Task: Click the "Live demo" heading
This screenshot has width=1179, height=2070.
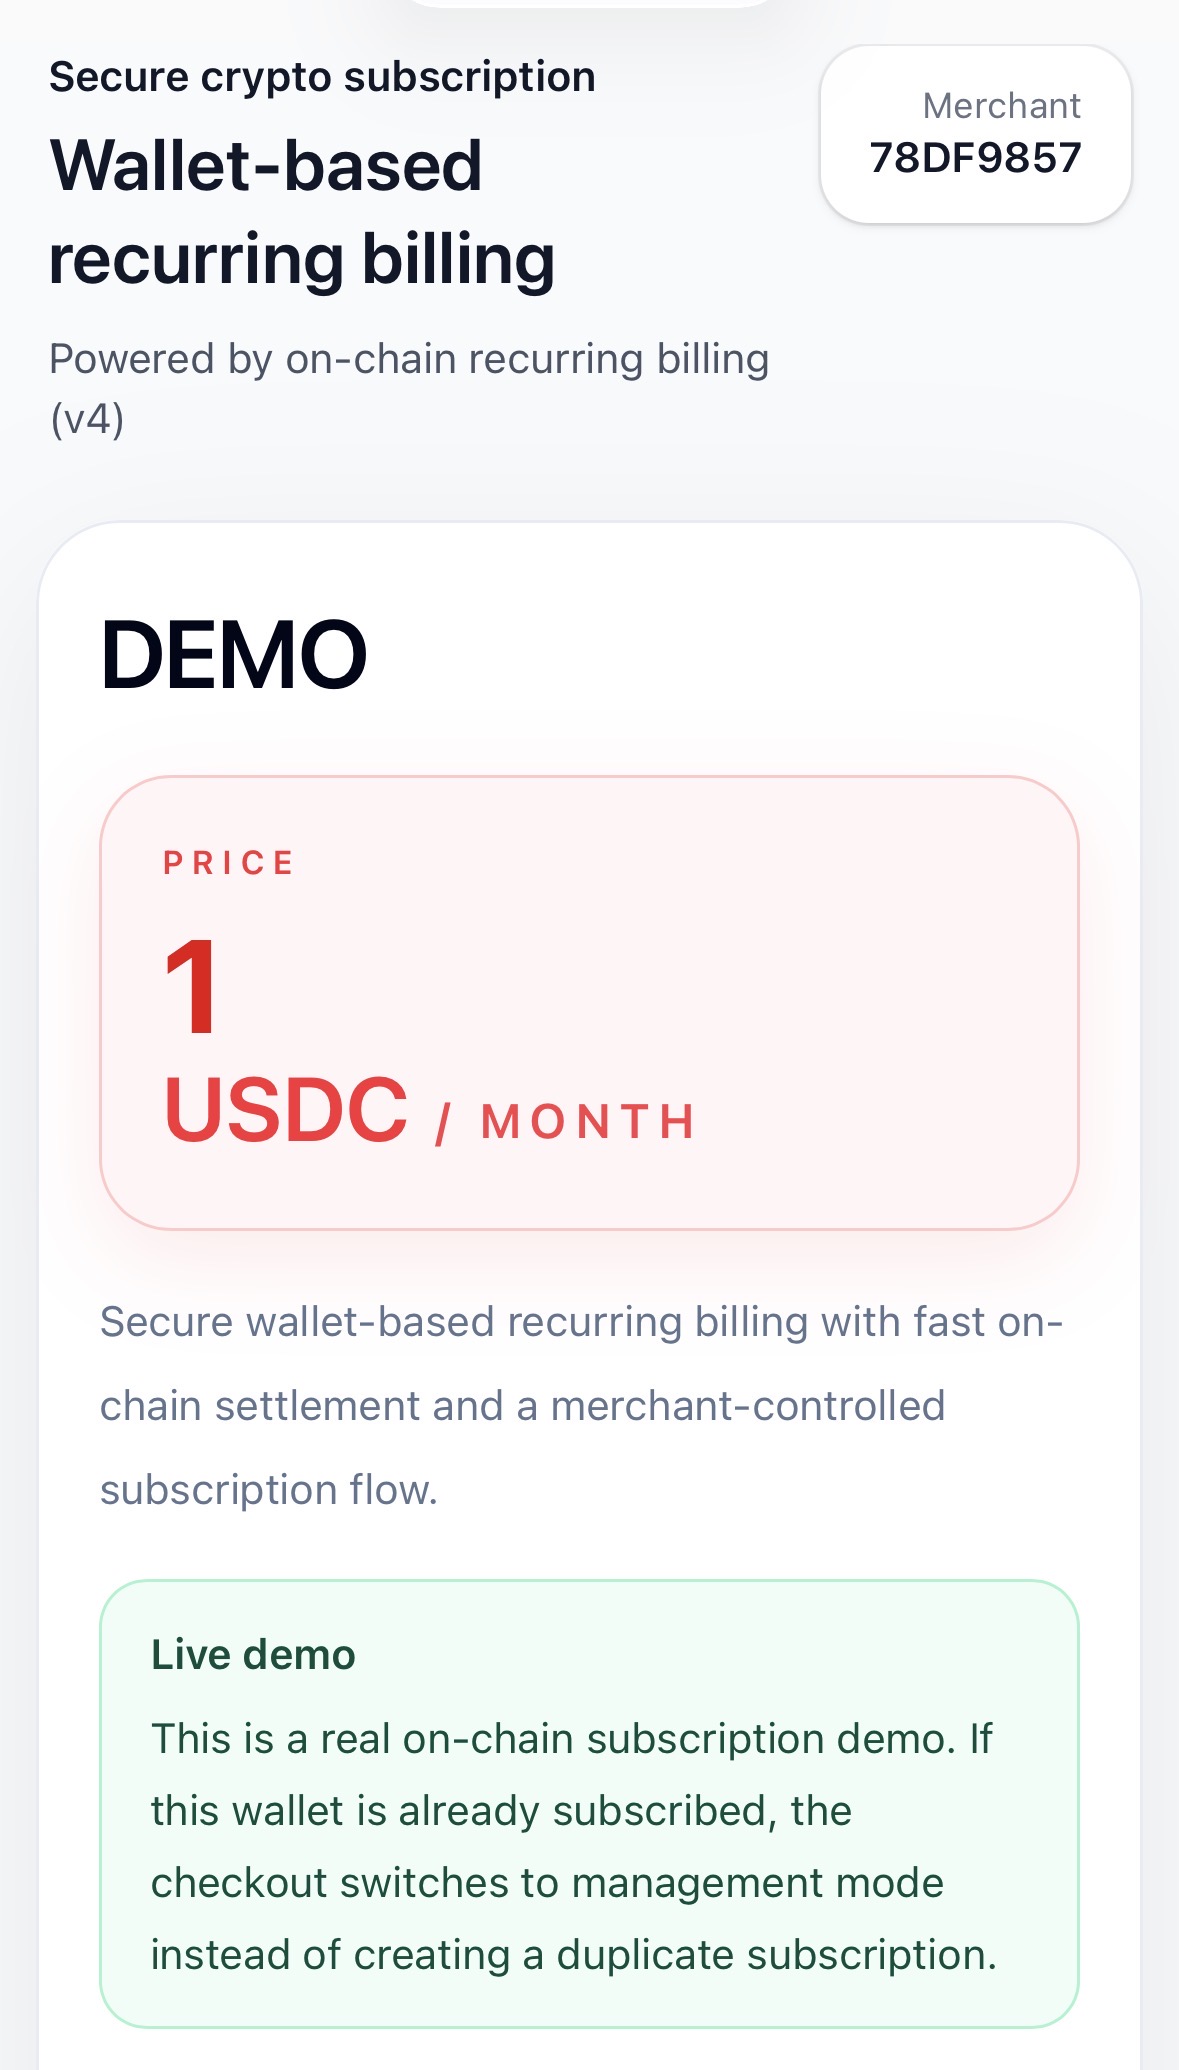Action: (253, 1655)
